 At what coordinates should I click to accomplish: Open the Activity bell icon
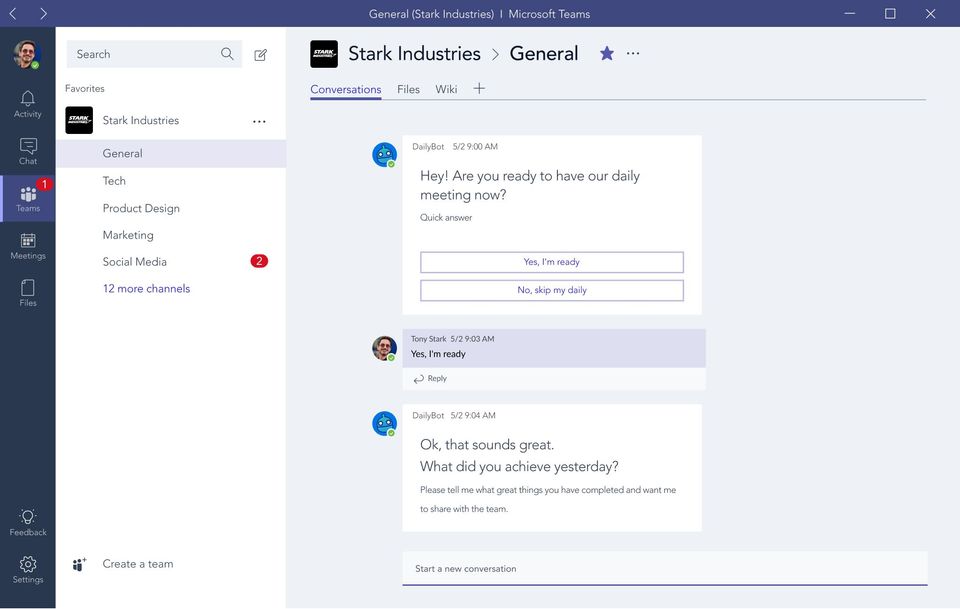(x=28, y=98)
